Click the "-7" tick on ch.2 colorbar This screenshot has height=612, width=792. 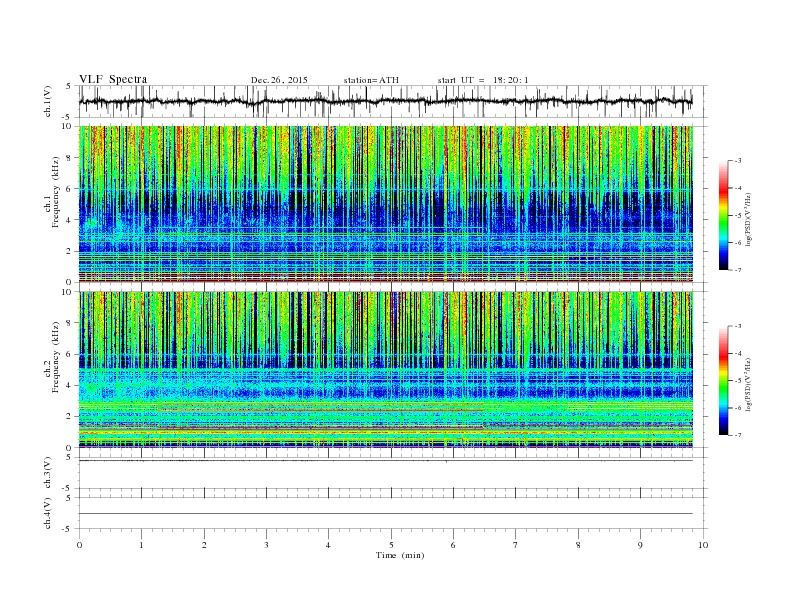click(738, 435)
